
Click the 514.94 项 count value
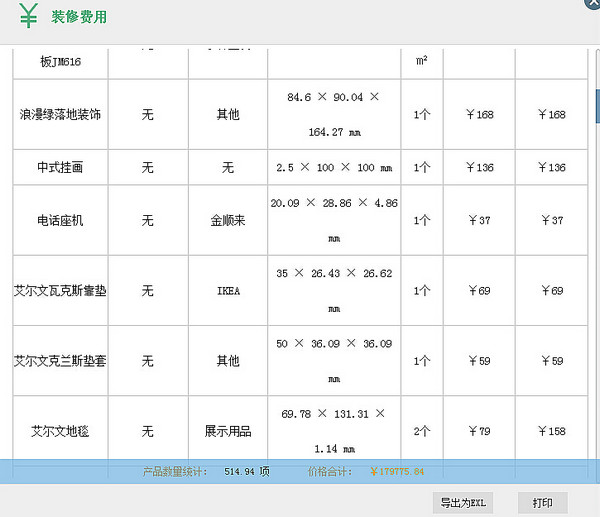(x=247, y=471)
